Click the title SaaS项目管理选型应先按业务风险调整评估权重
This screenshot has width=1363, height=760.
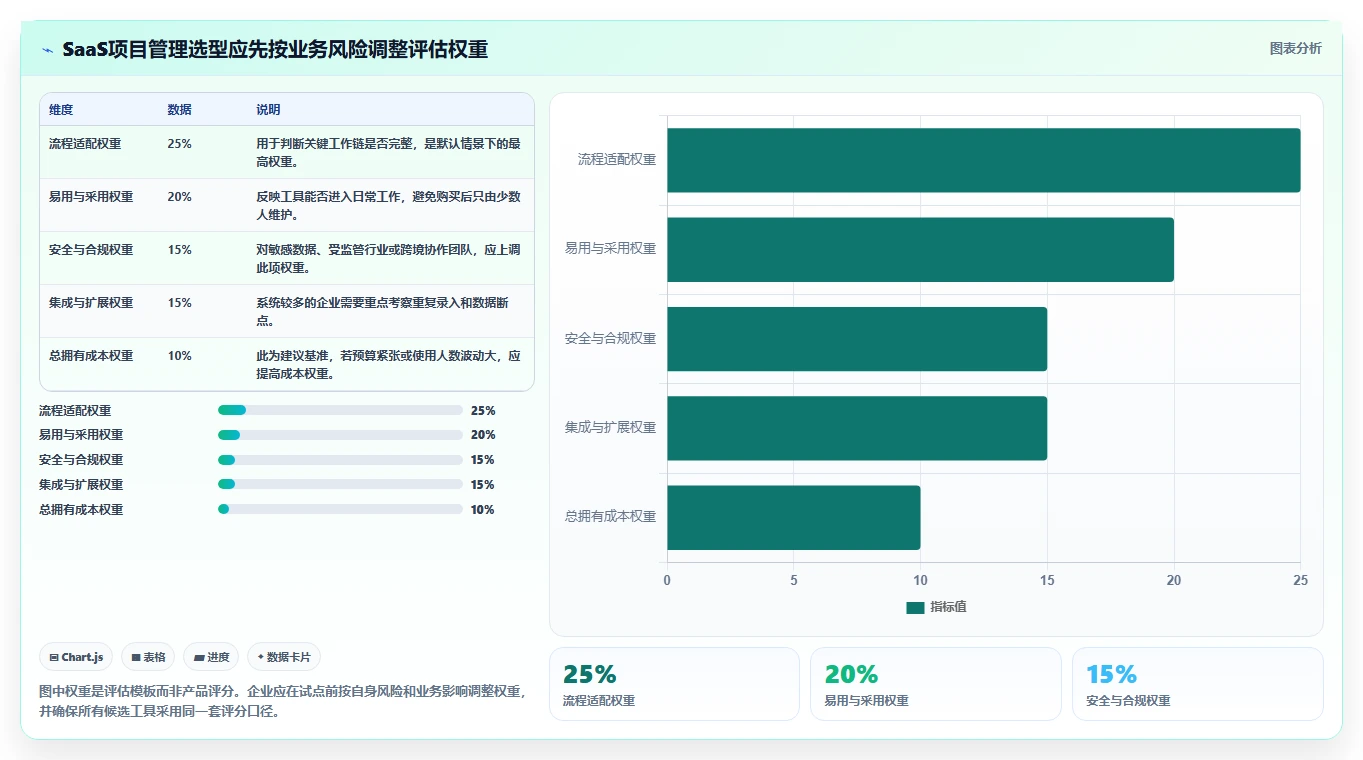tap(275, 50)
